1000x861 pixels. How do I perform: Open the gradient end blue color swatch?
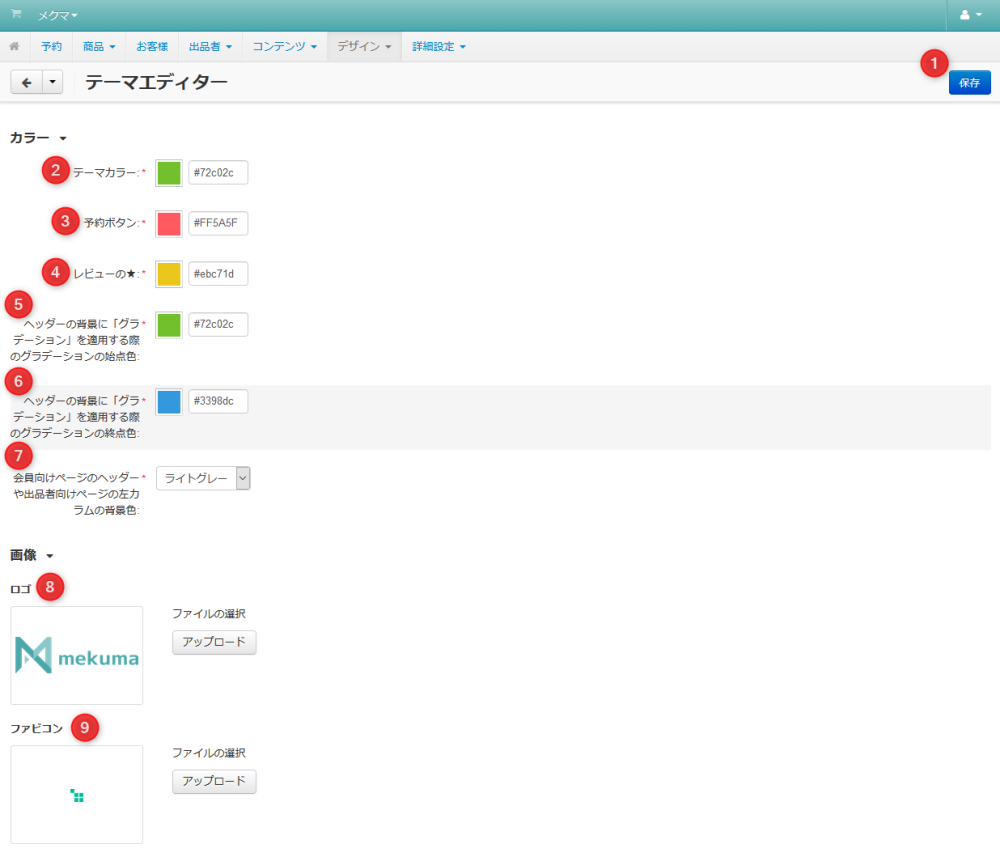pos(169,402)
